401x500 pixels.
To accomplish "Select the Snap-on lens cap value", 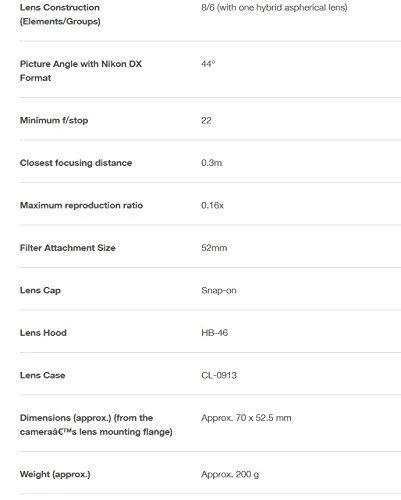I will pos(219,290).
